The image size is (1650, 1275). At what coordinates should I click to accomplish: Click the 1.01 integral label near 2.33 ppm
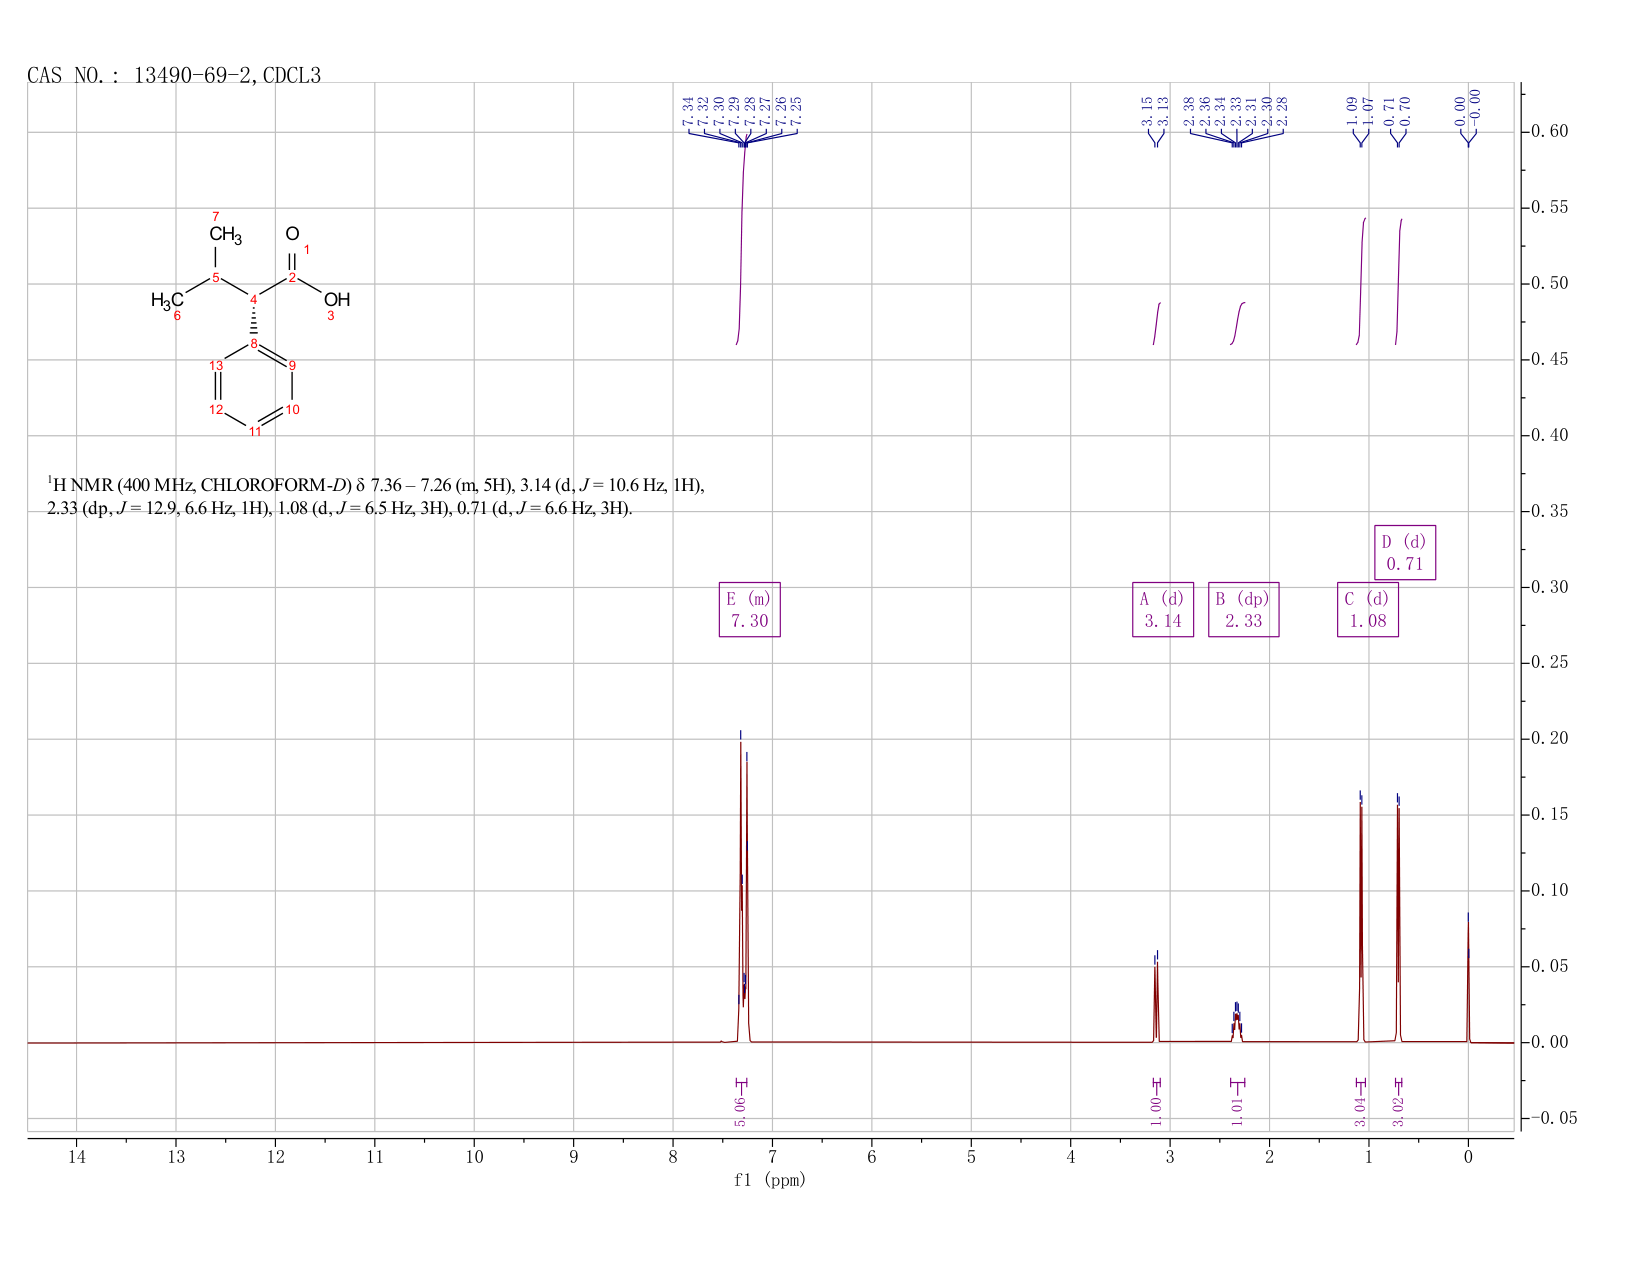click(x=1237, y=1111)
